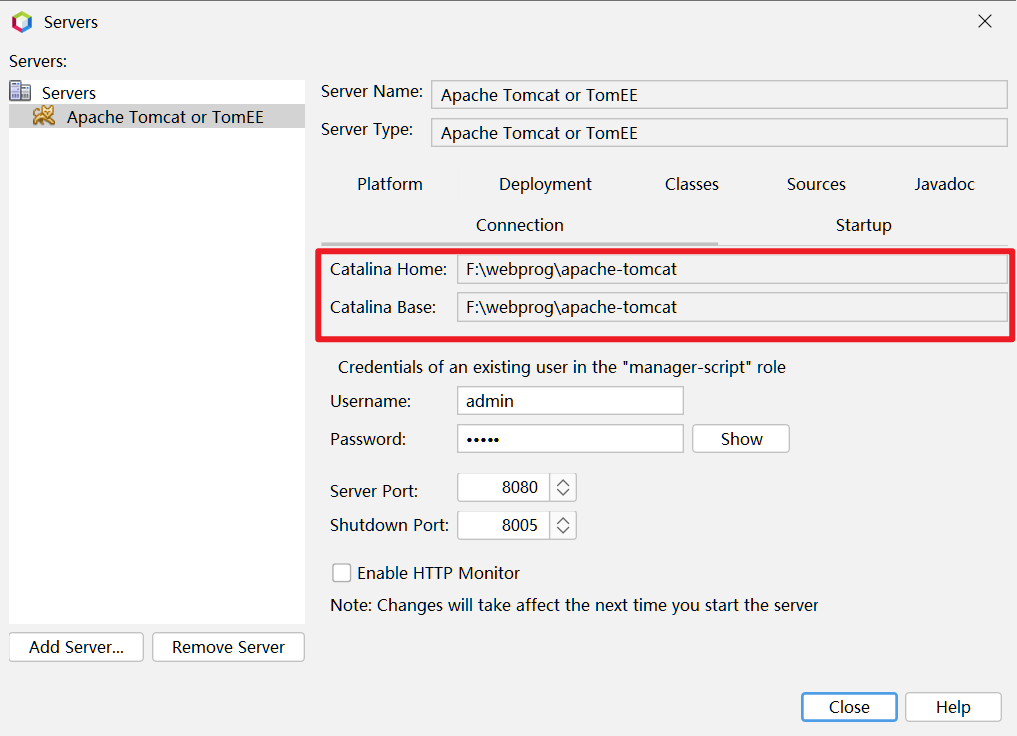Open the Classes tab
The image size is (1017, 736).
[691, 184]
